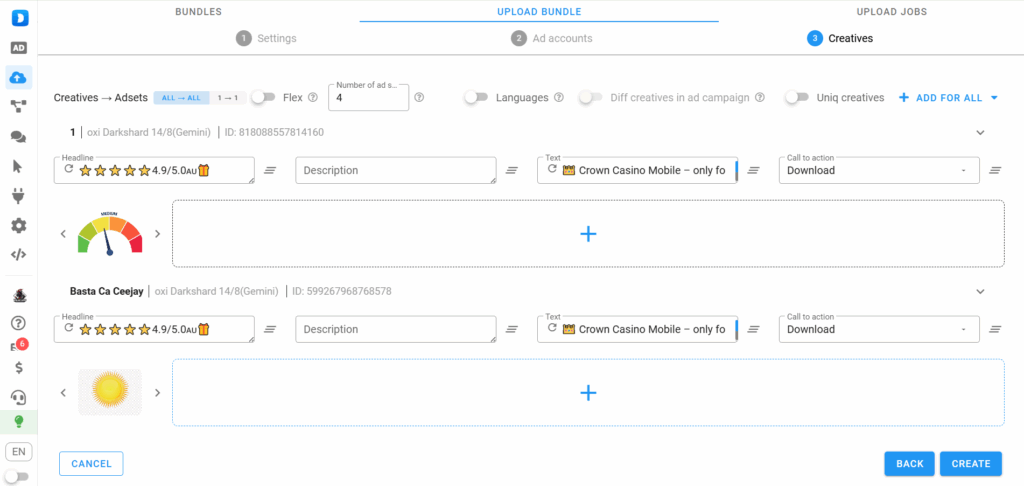Open first account Call to action dropdown
This screenshot has height=486, width=1024.
(879, 170)
